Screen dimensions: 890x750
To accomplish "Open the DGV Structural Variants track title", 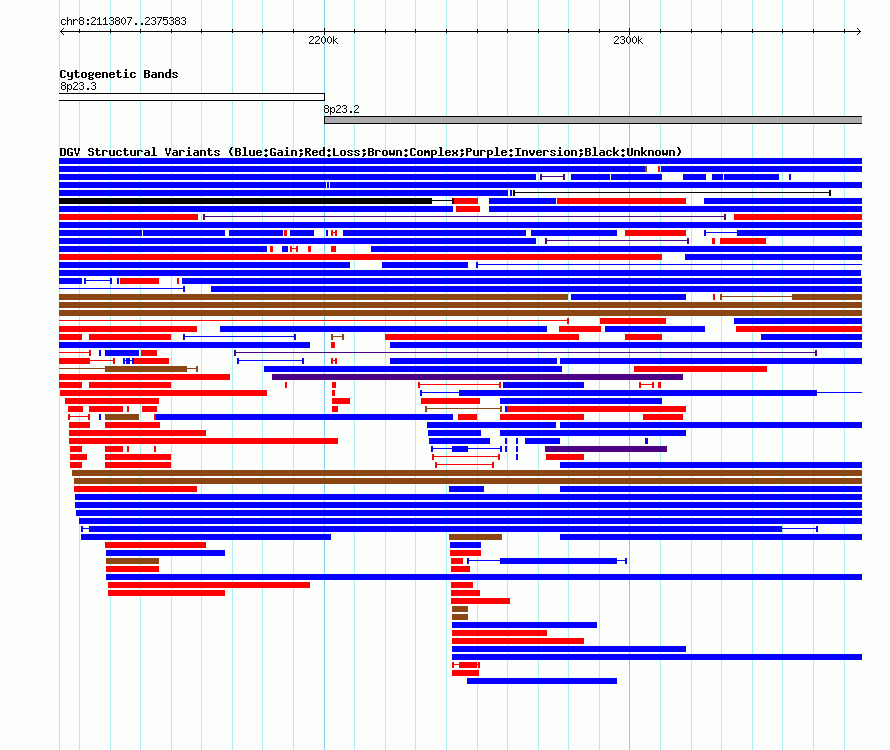I will pos(370,152).
